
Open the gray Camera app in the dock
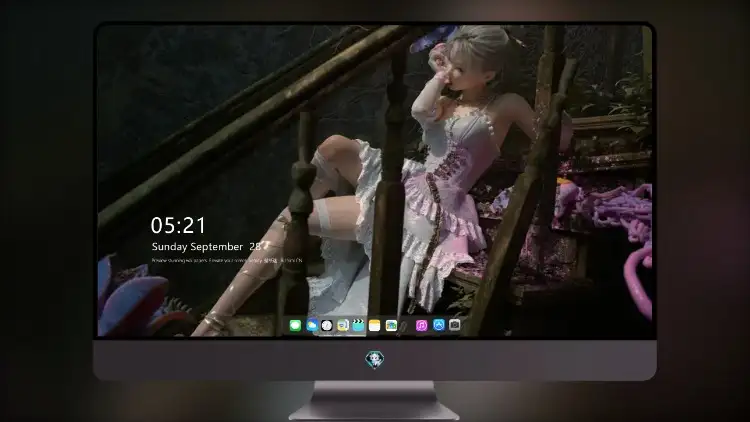(x=454, y=325)
